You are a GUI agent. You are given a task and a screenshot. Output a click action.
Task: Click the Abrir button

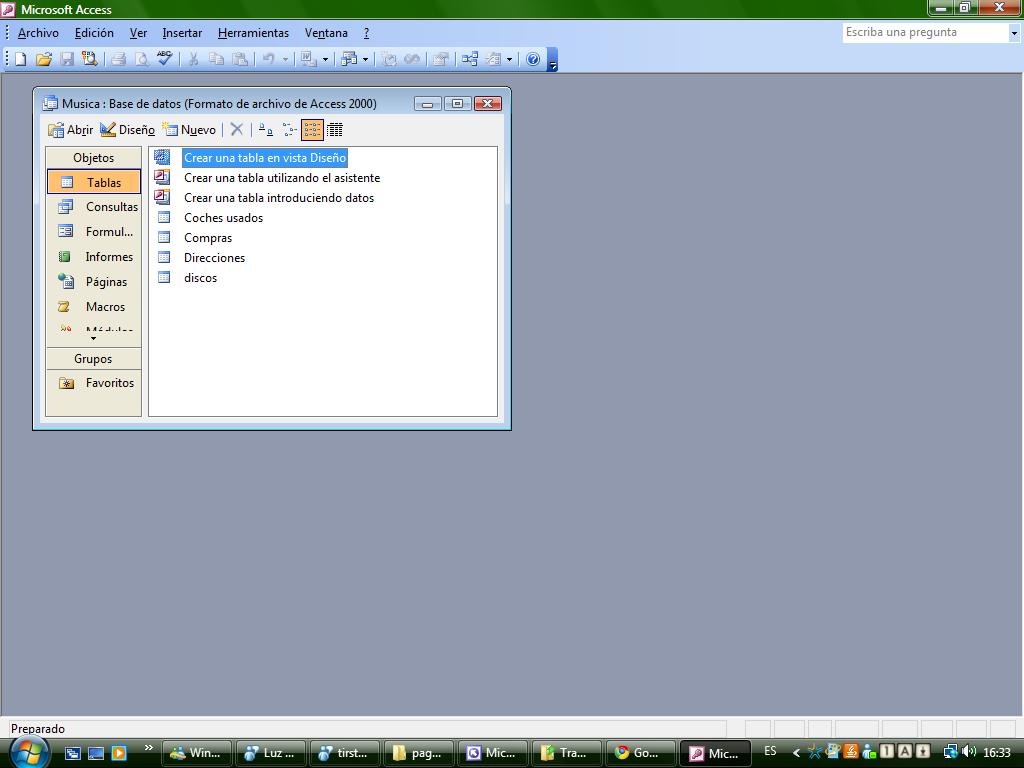click(x=71, y=129)
